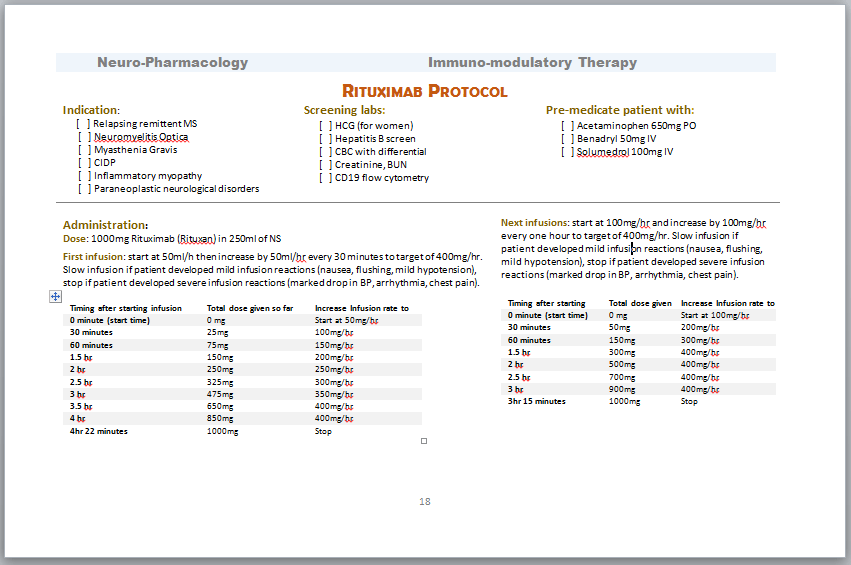
Task: Click the 3hr 15 minutes table cell
Action: 536,401
